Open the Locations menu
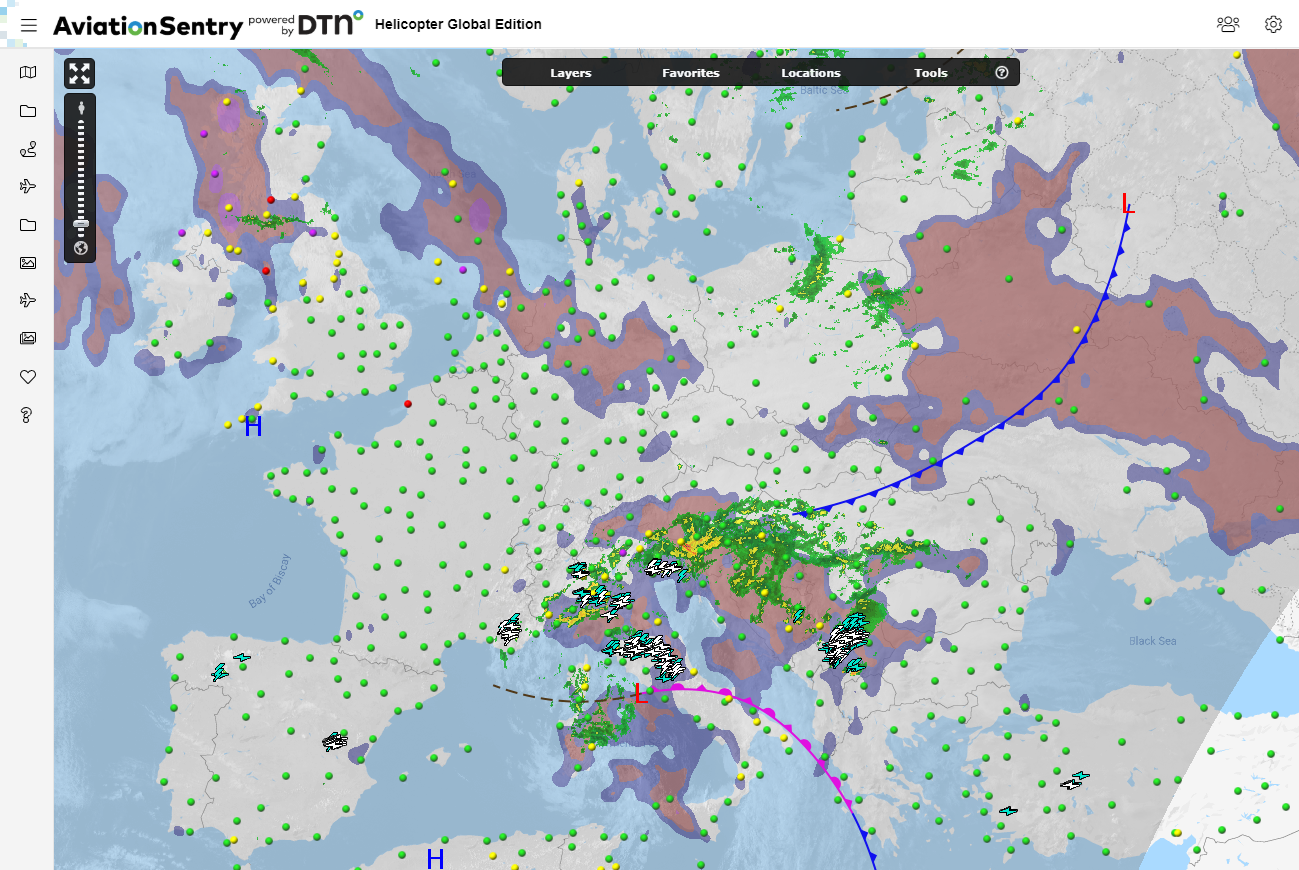 [811, 72]
